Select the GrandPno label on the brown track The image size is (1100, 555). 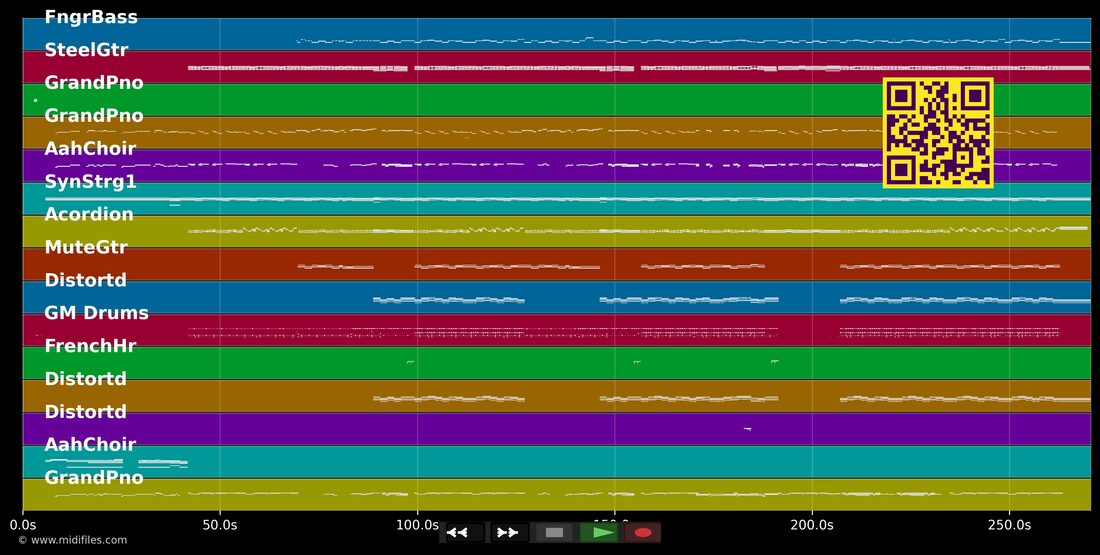(94, 116)
